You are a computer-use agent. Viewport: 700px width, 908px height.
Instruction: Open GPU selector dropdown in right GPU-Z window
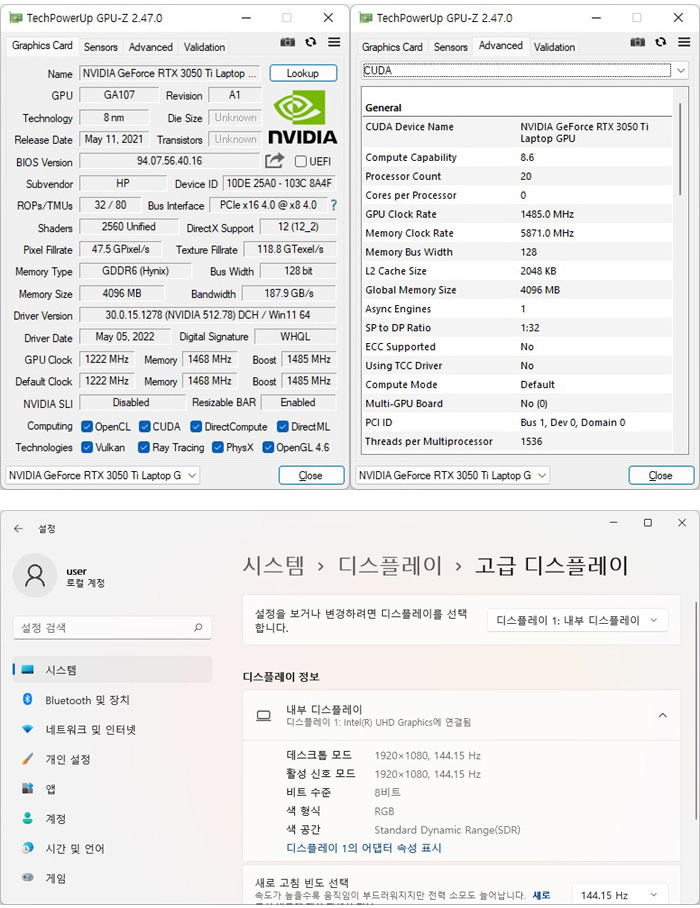[452, 475]
